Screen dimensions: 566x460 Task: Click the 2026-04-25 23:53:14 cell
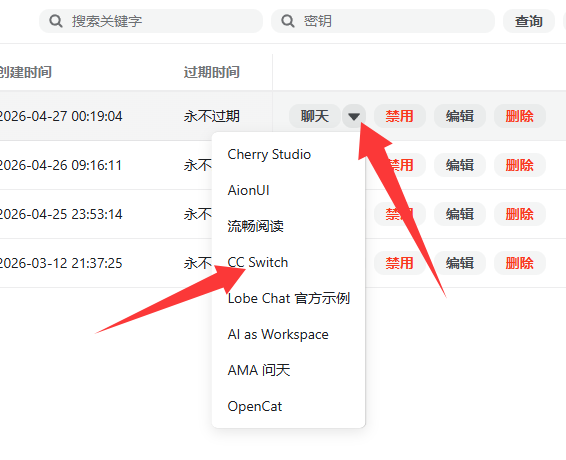(x=61, y=214)
